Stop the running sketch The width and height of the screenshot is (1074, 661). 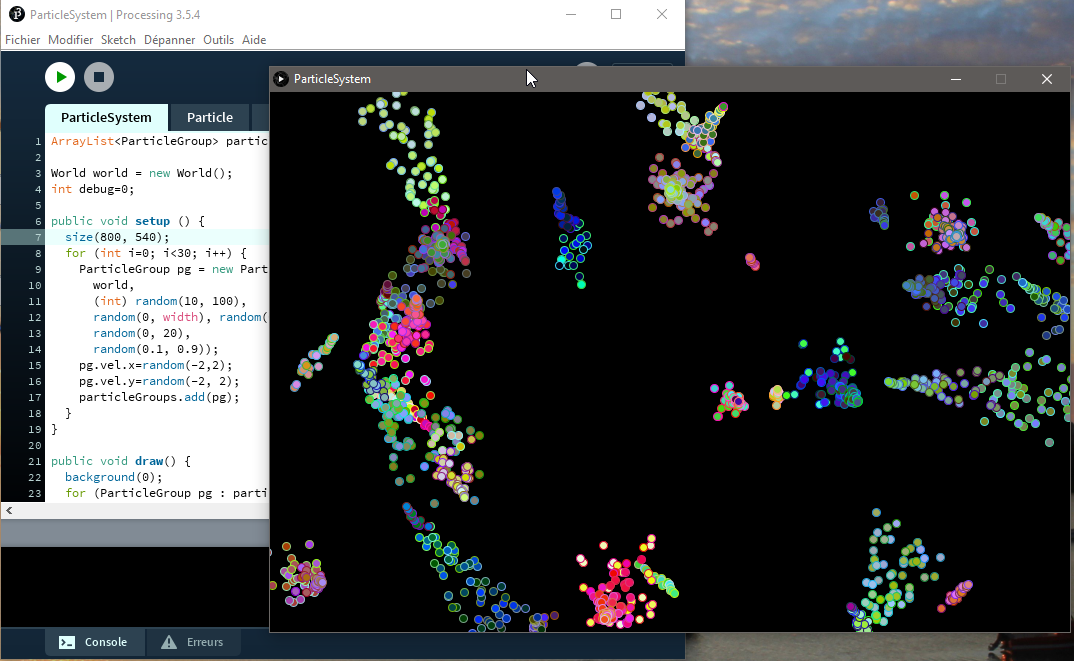[98, 77]
